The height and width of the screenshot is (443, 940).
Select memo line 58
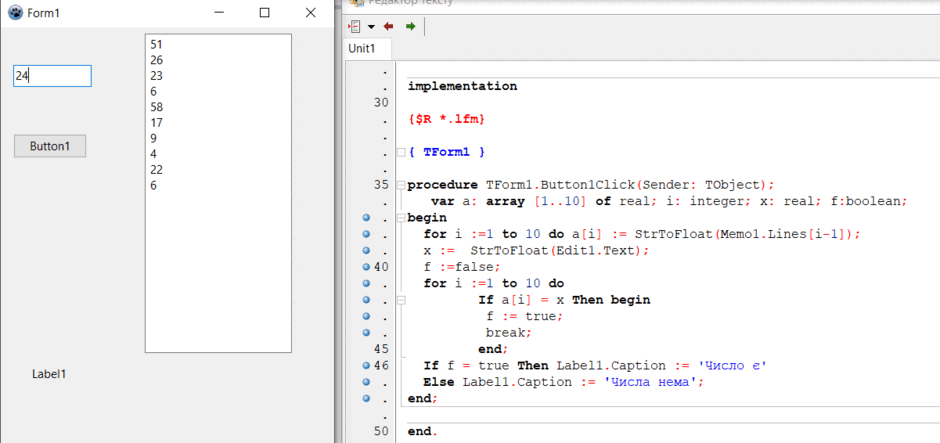coord(156,107)
